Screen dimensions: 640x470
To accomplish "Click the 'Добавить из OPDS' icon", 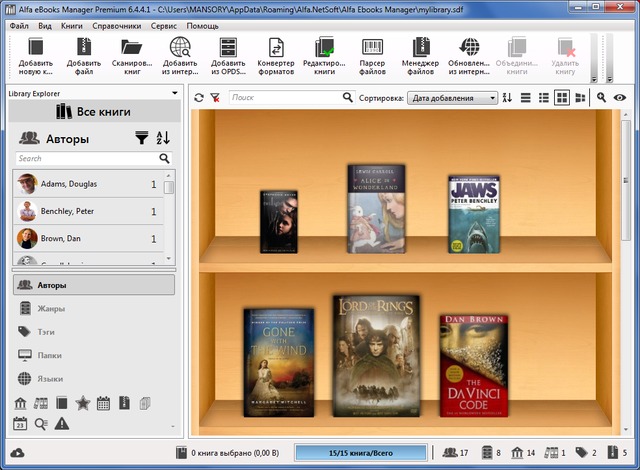I will coord(228,47).
